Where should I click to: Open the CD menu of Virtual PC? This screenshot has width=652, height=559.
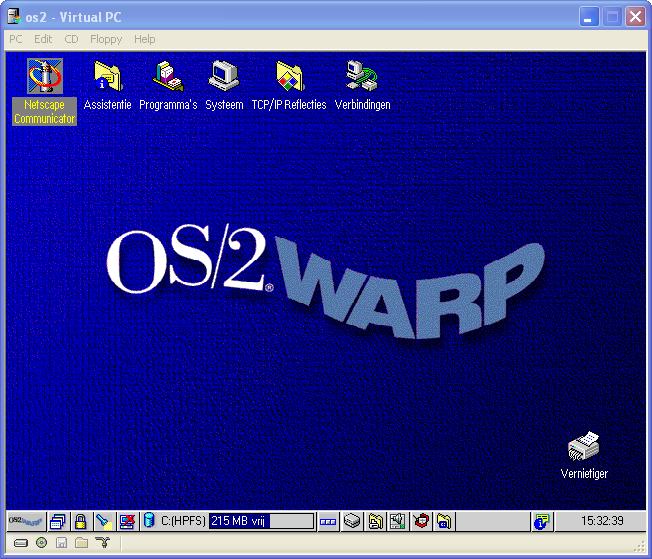point(71,39)
